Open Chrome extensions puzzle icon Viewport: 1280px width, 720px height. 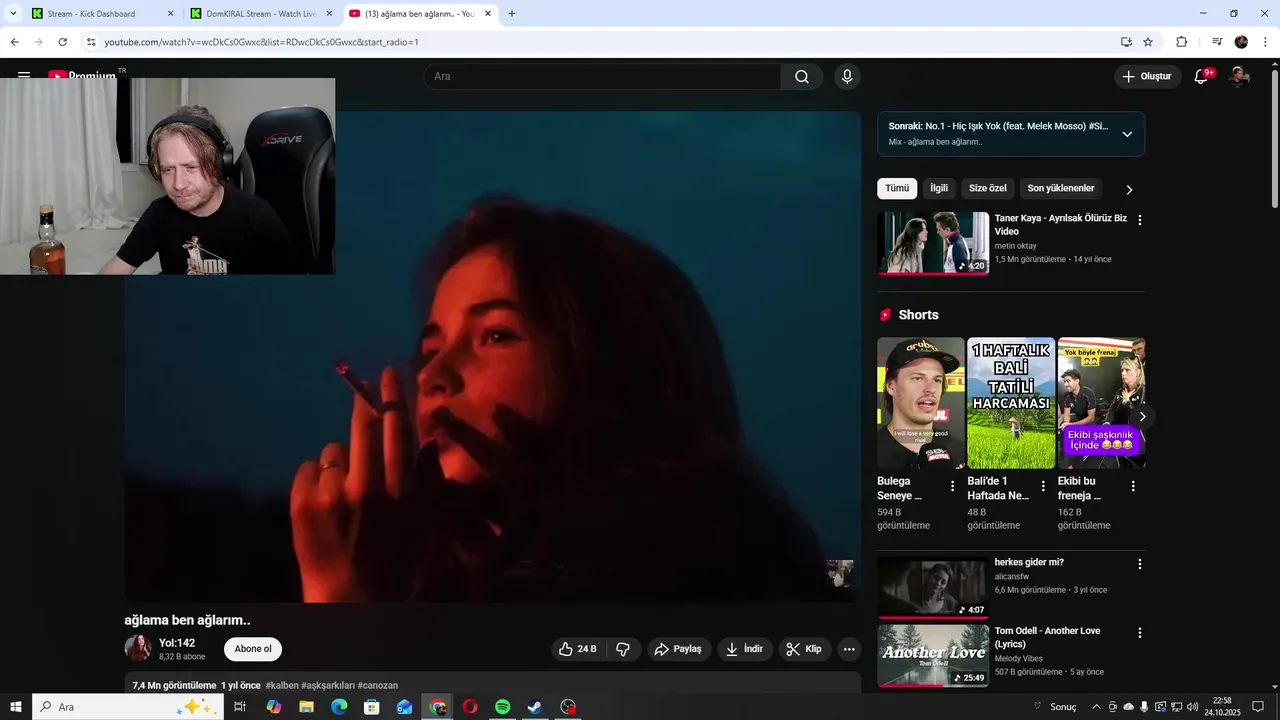click(x=1182, y=42)
